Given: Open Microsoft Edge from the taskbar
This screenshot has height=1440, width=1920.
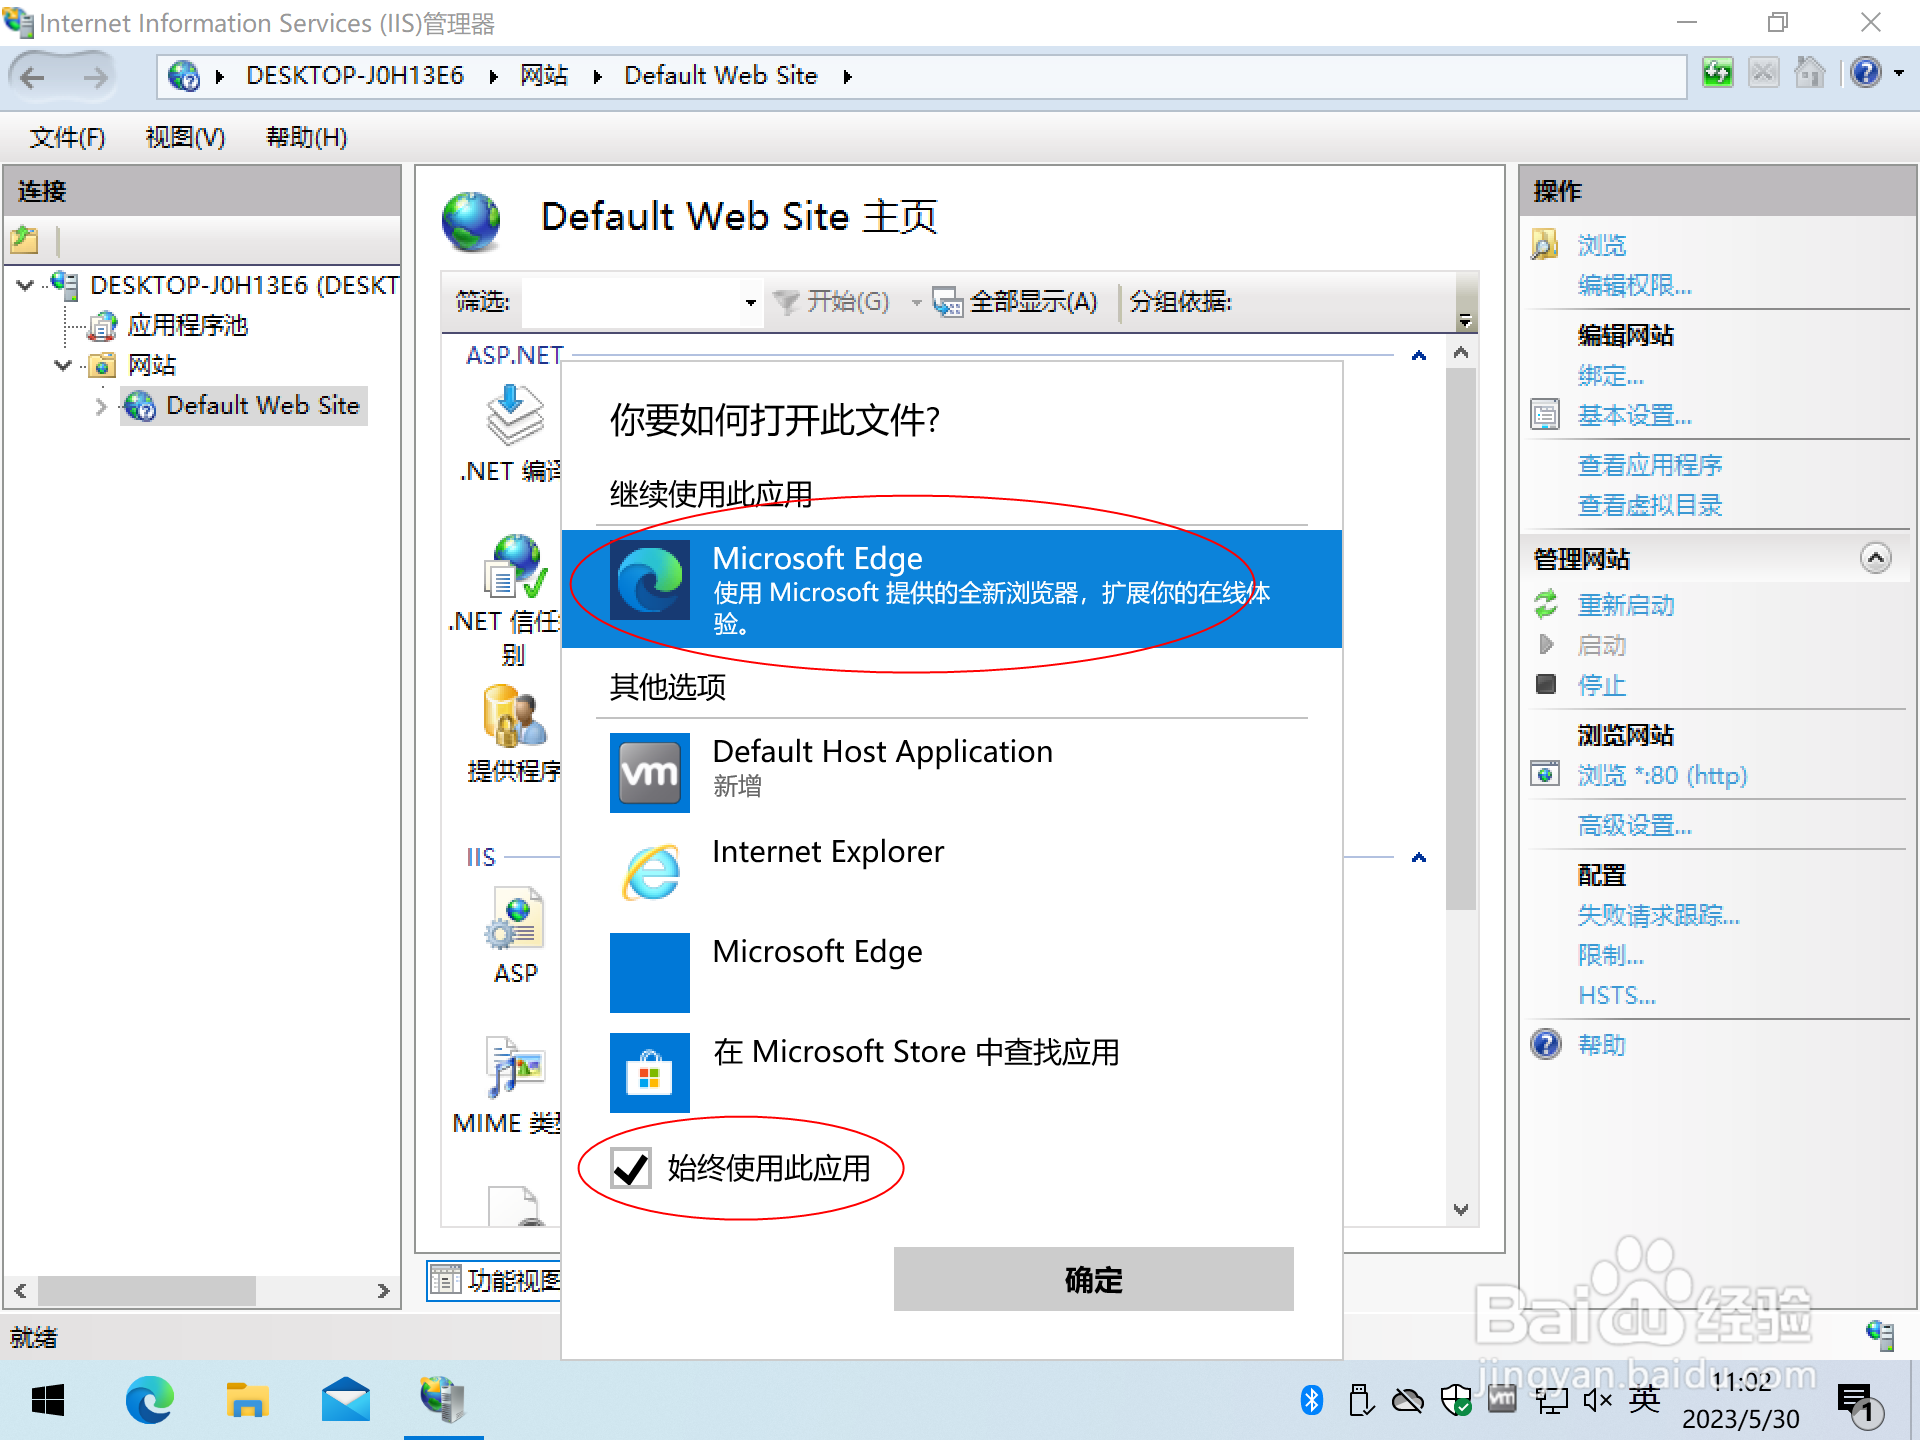Looking at the screenshot, I should [150, 1400].
